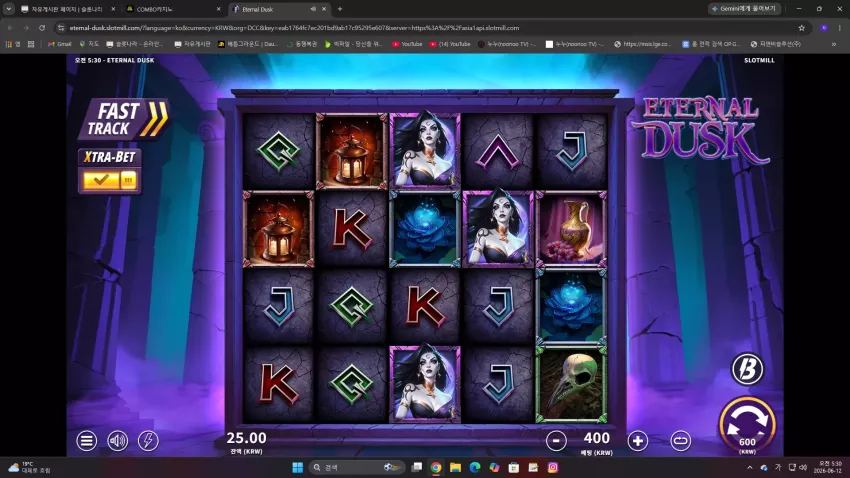Image resolution: width=850 pixels, height=478 pixels.
Task: Expand the tab search dropdown arrow
Action: click(9, 9)
